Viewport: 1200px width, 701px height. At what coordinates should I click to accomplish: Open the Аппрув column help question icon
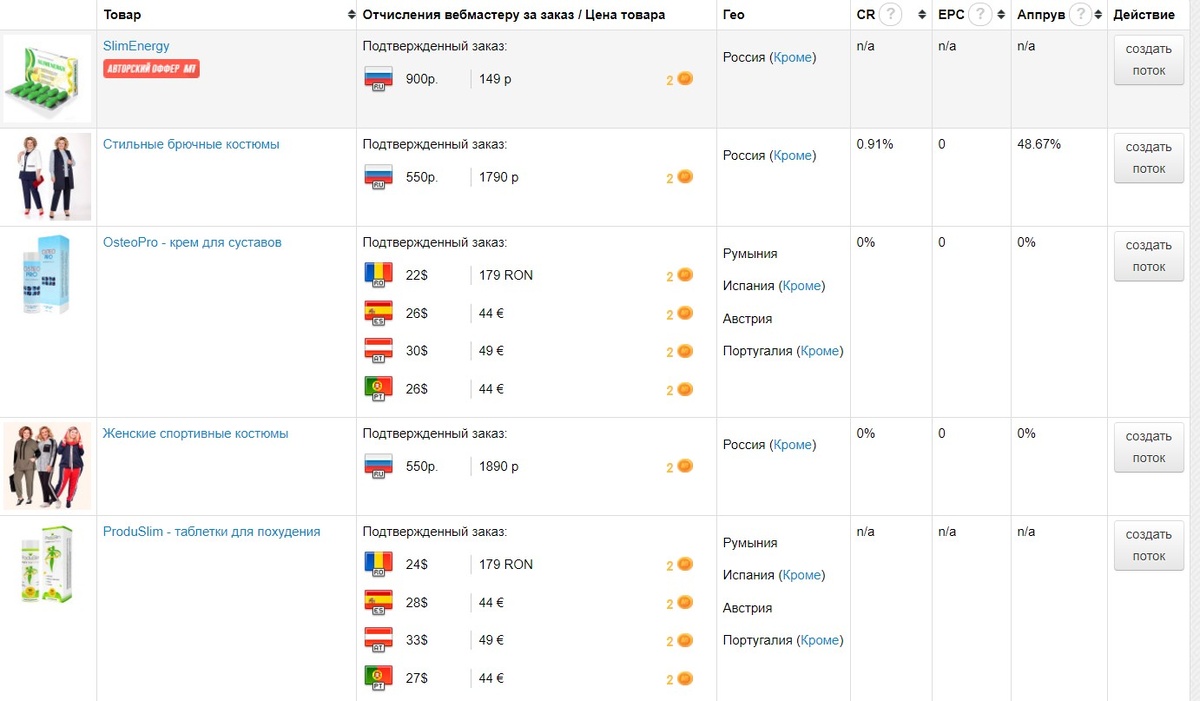(1079, 15)
